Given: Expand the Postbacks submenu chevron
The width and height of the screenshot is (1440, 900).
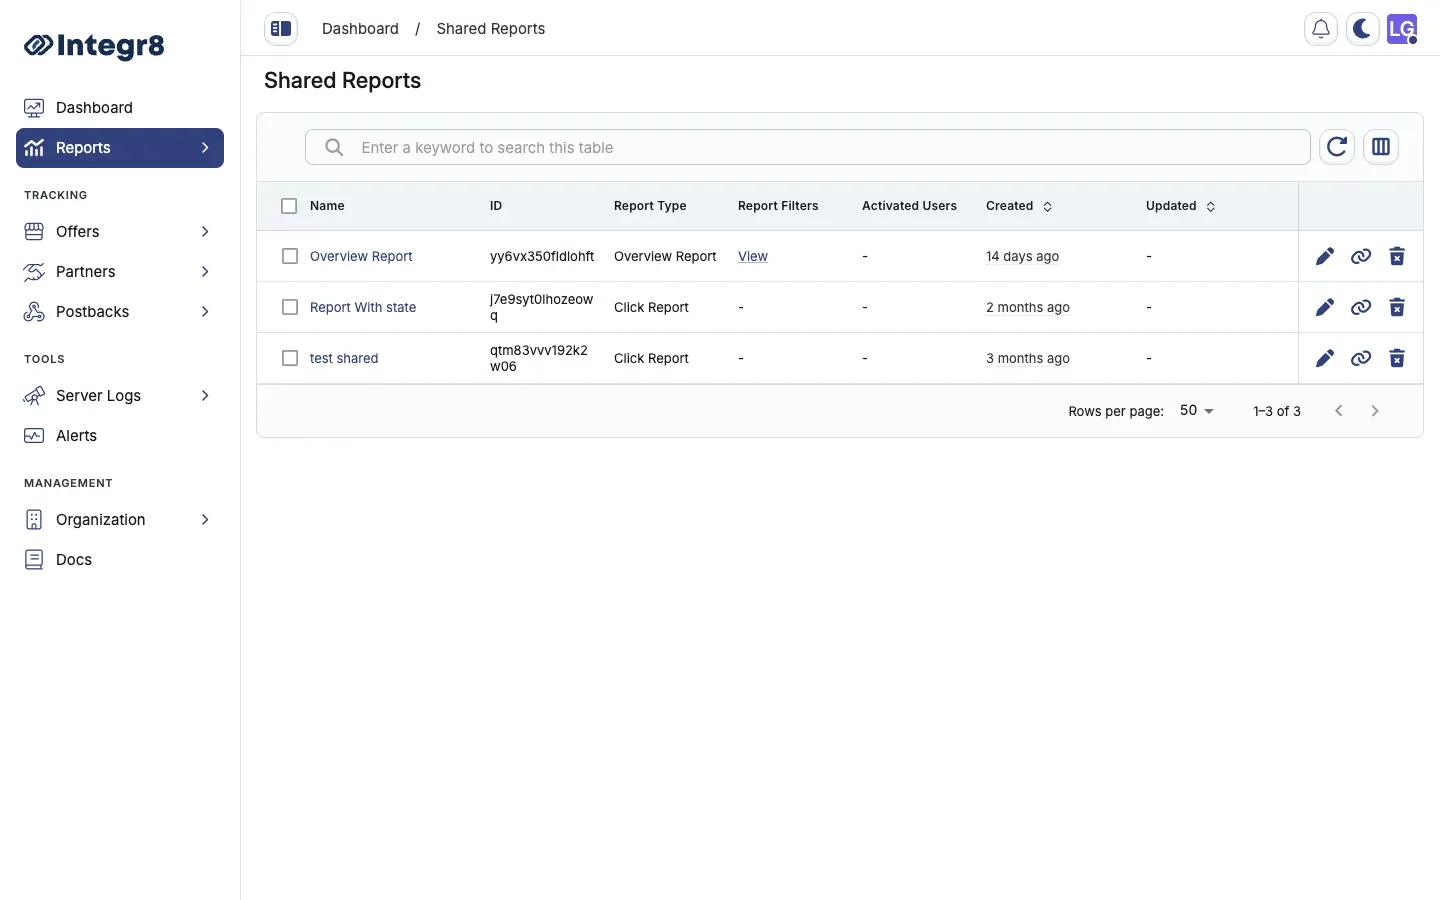Looking at the screenshot, I should click(x=205, y=311).
